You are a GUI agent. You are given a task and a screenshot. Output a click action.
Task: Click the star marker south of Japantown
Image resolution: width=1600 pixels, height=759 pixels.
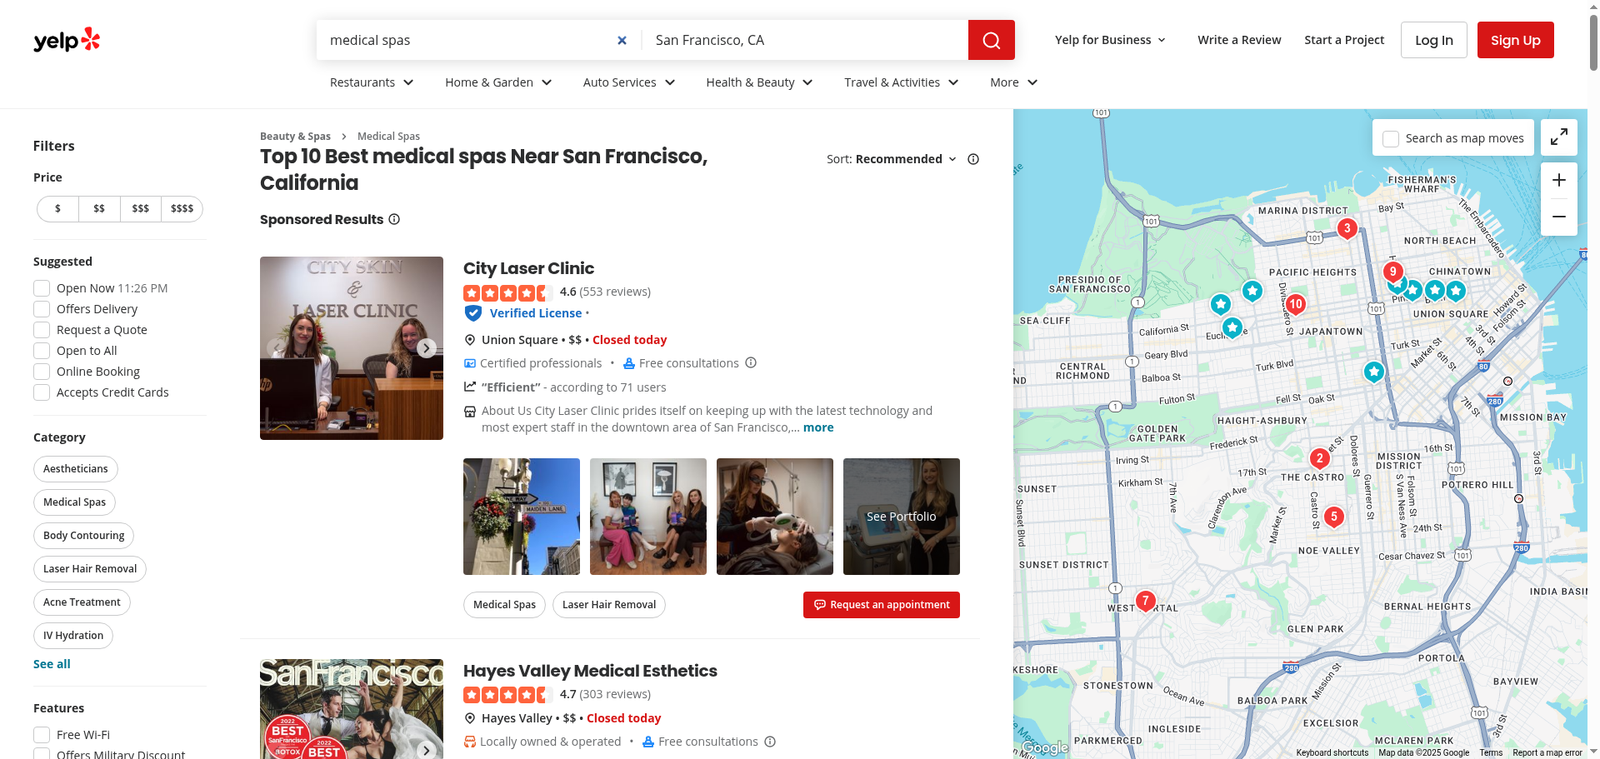coord(1374,372)
